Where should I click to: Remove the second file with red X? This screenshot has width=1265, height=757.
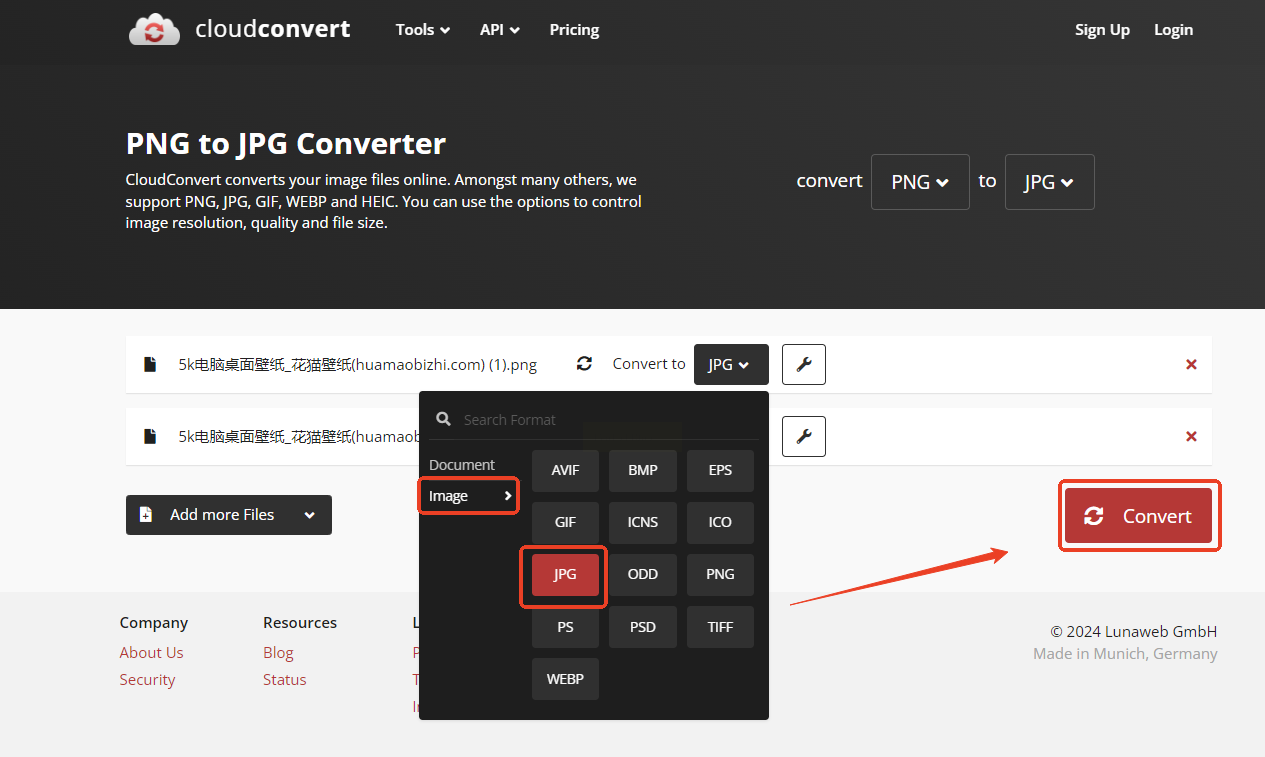[x=1191, y=437]
